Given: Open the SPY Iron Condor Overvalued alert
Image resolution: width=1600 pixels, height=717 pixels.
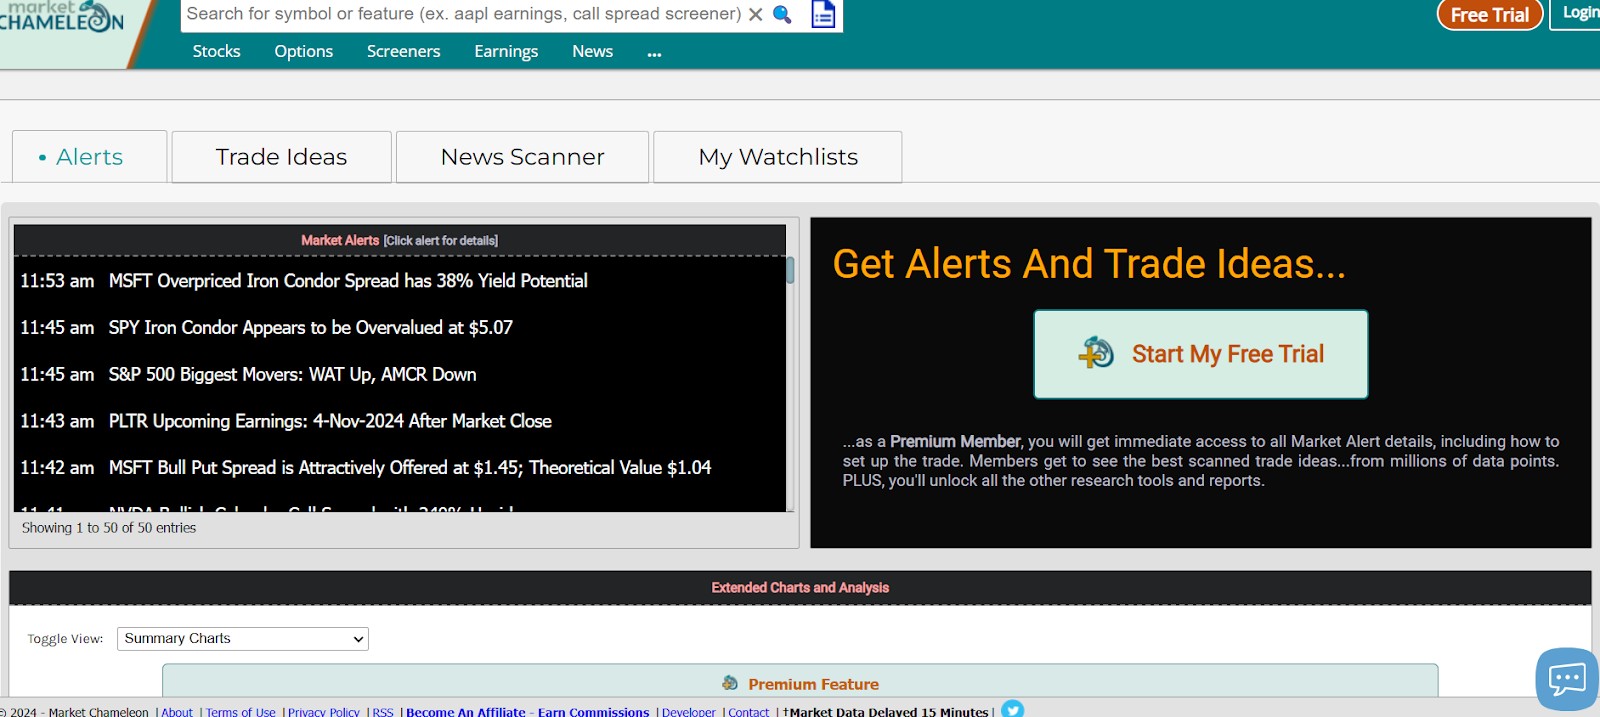Looking at the screenshot, I should pyautogui.click(x=311, y=328).
